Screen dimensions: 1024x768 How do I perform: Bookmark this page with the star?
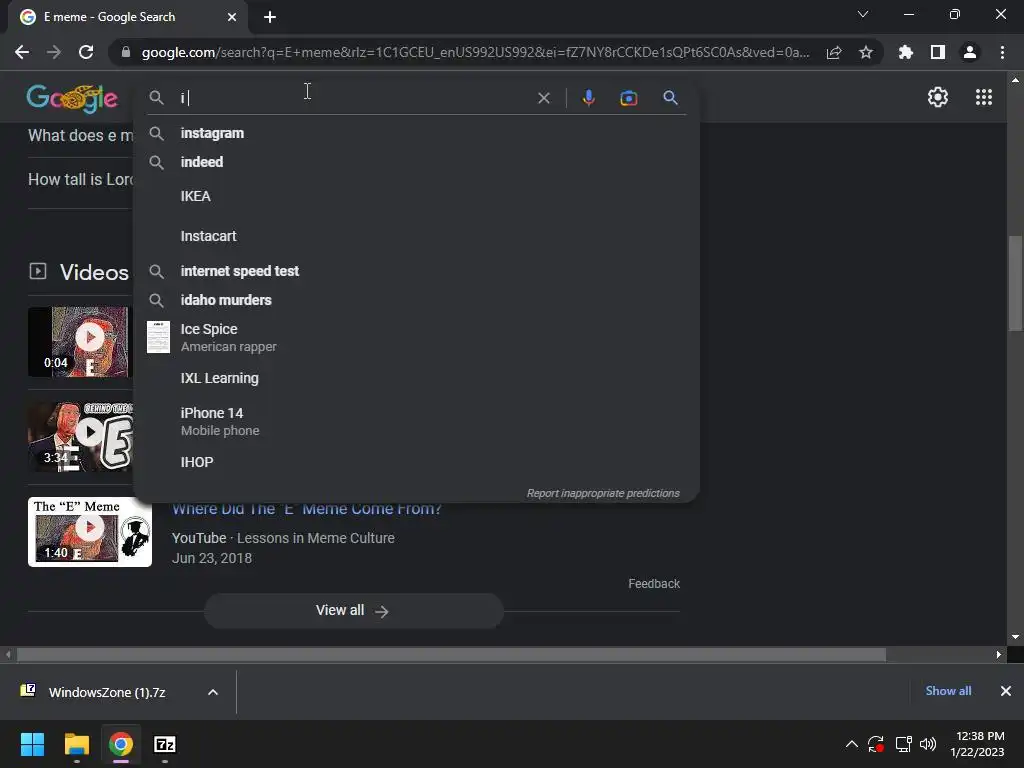coord(866,52)
